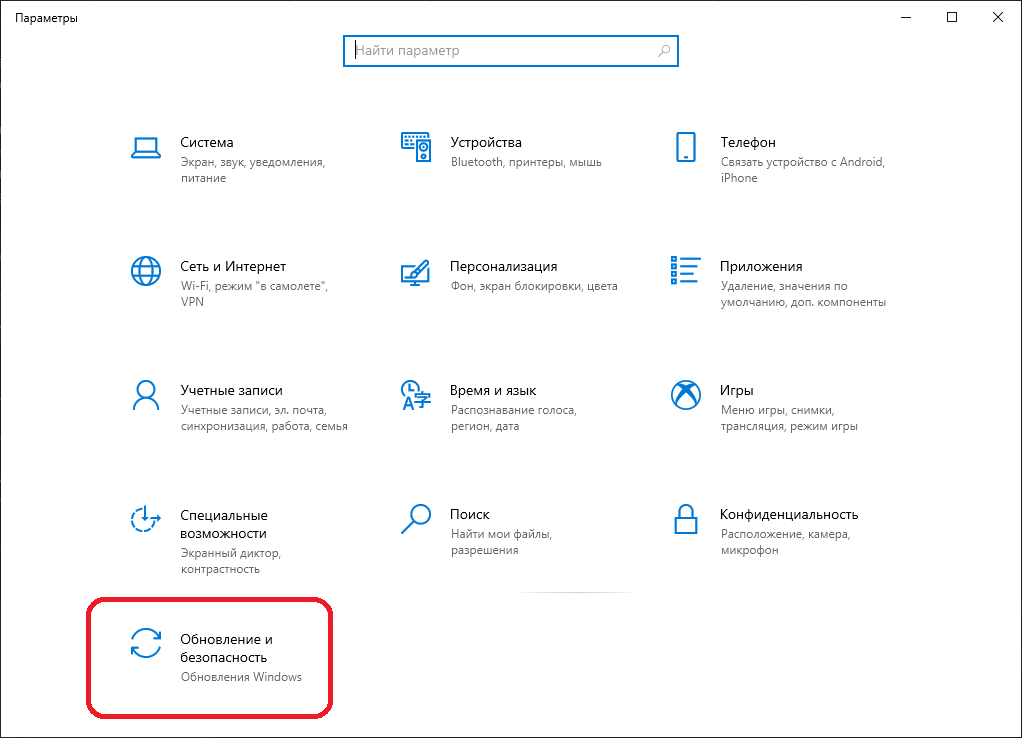The height and width of the screenshot is (738, 1022).
Task: Click the Обновления Windows subtitle text
Action: point(241,677)
